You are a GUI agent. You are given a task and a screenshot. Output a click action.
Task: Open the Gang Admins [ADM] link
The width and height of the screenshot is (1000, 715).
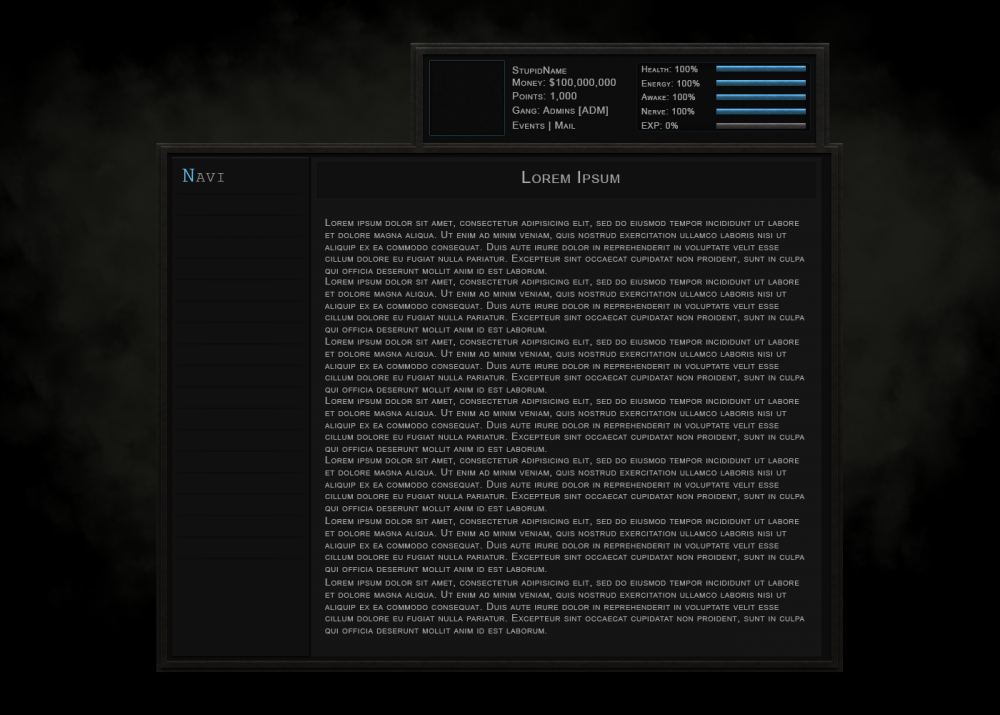[x=560, y=111]
